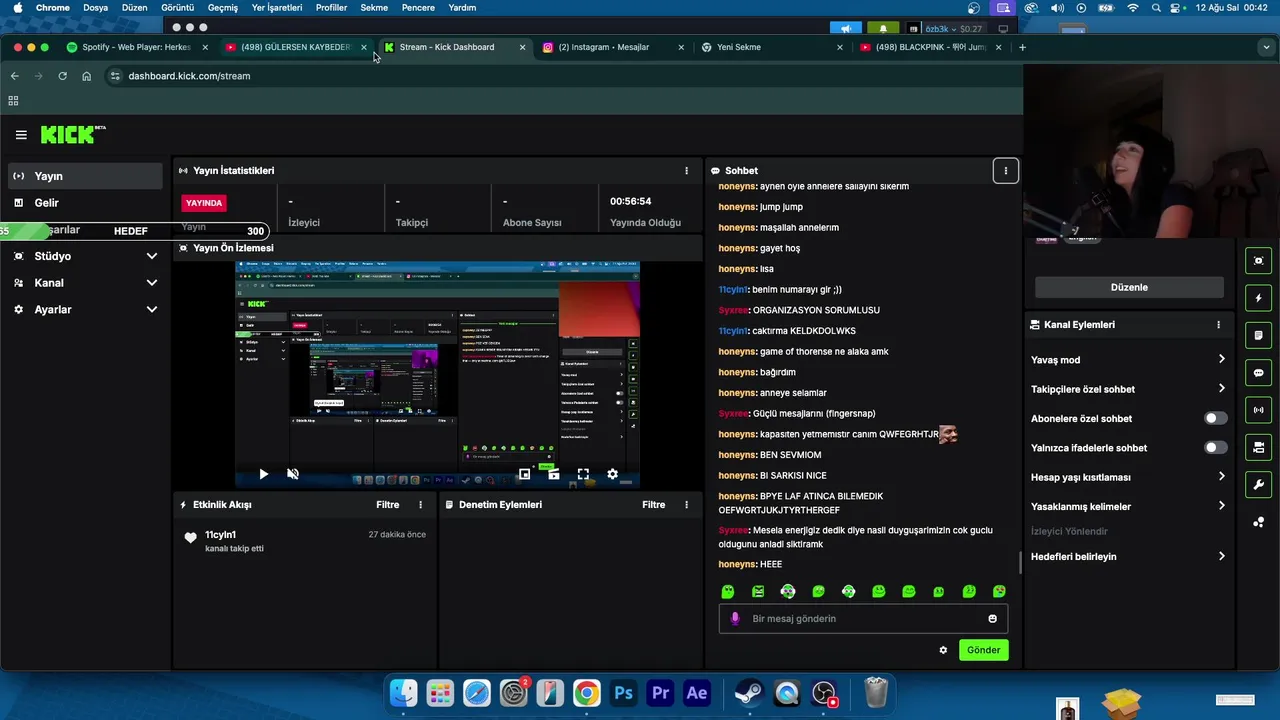This screenshot has height=720, width=1280.
Task: Open the Geçmiş menu in menu bar
Action: (x=223, y=8)
